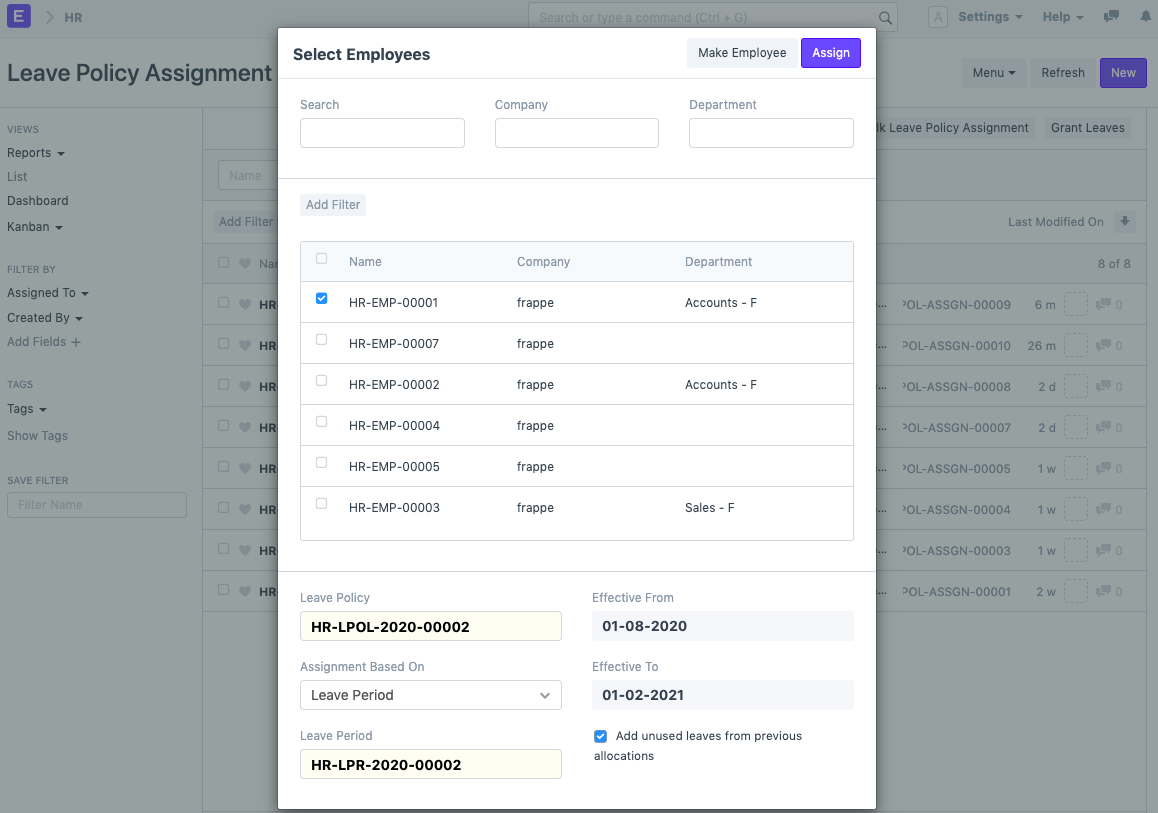Disable Add unused leaves from previous allocations
Viewport: 1158px width, 813px height.
[600, 736]
